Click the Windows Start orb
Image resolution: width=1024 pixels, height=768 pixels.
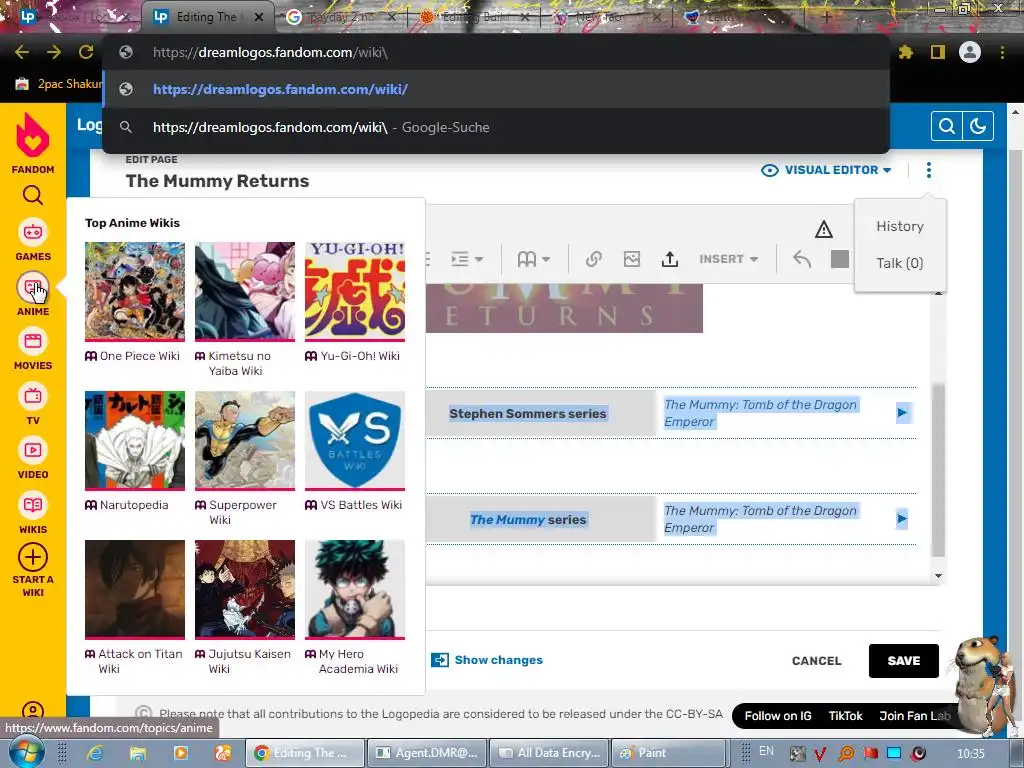(x=25, y=752)
